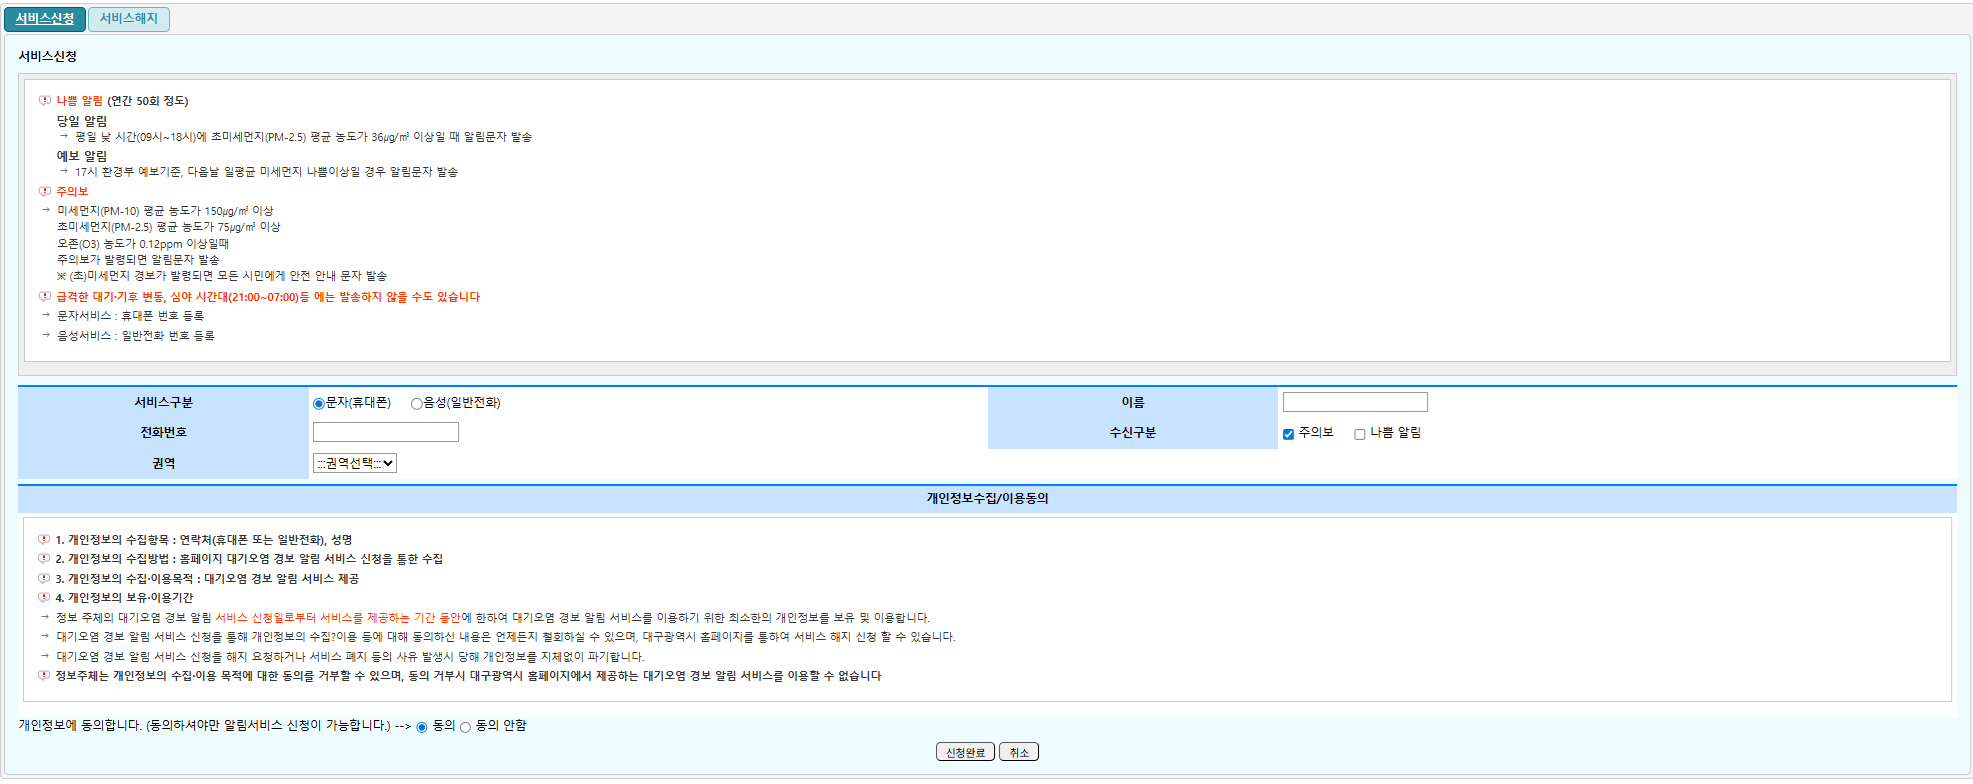The height and width of the screenshot is (784, 1973).
Task: Click the 개인정보수집/이용동의 section header
Action: pyautogui.click(x=987, y=498)
